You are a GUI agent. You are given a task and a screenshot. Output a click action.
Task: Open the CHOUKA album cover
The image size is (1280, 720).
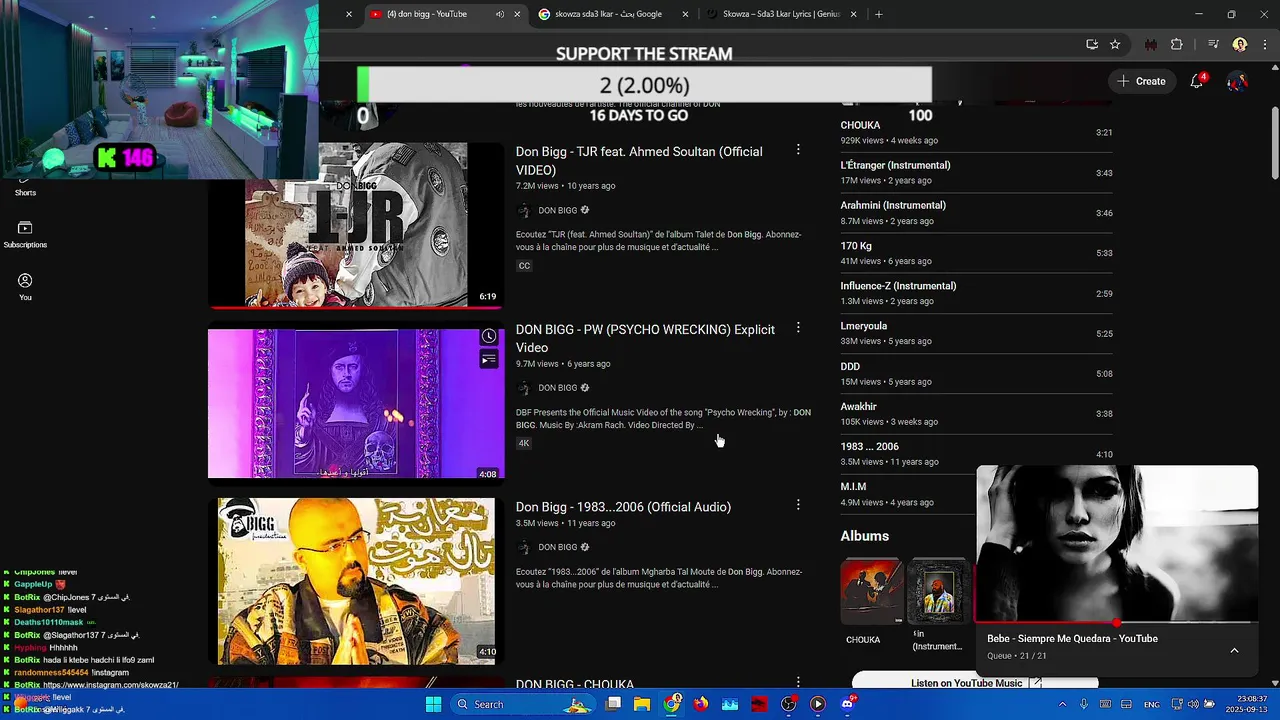click(x=872, y=592)
